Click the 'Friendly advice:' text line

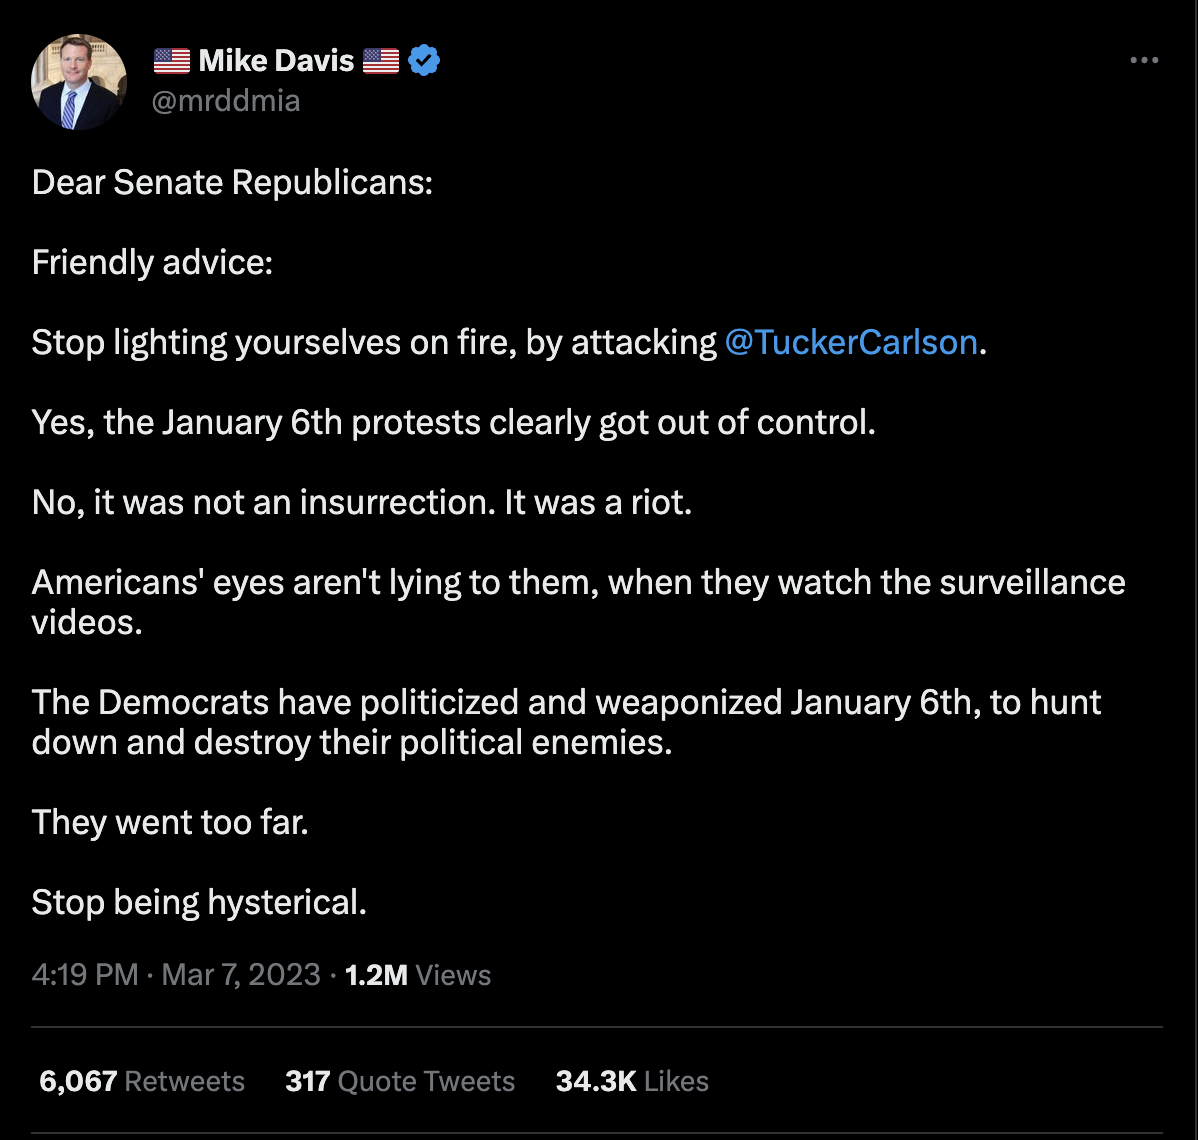152,262
